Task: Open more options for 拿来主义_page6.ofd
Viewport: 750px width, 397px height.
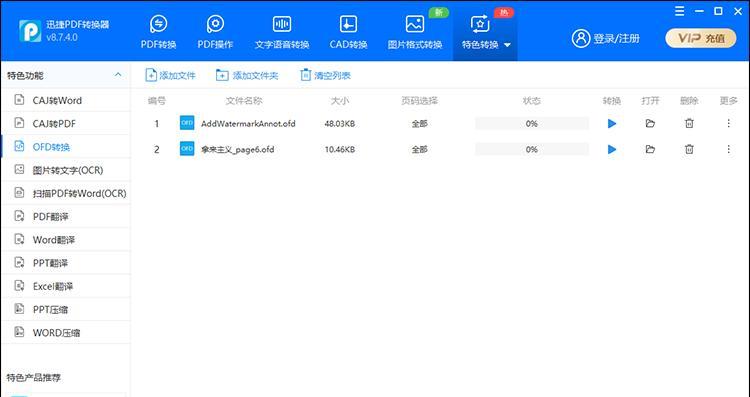Action: (728, 149)
